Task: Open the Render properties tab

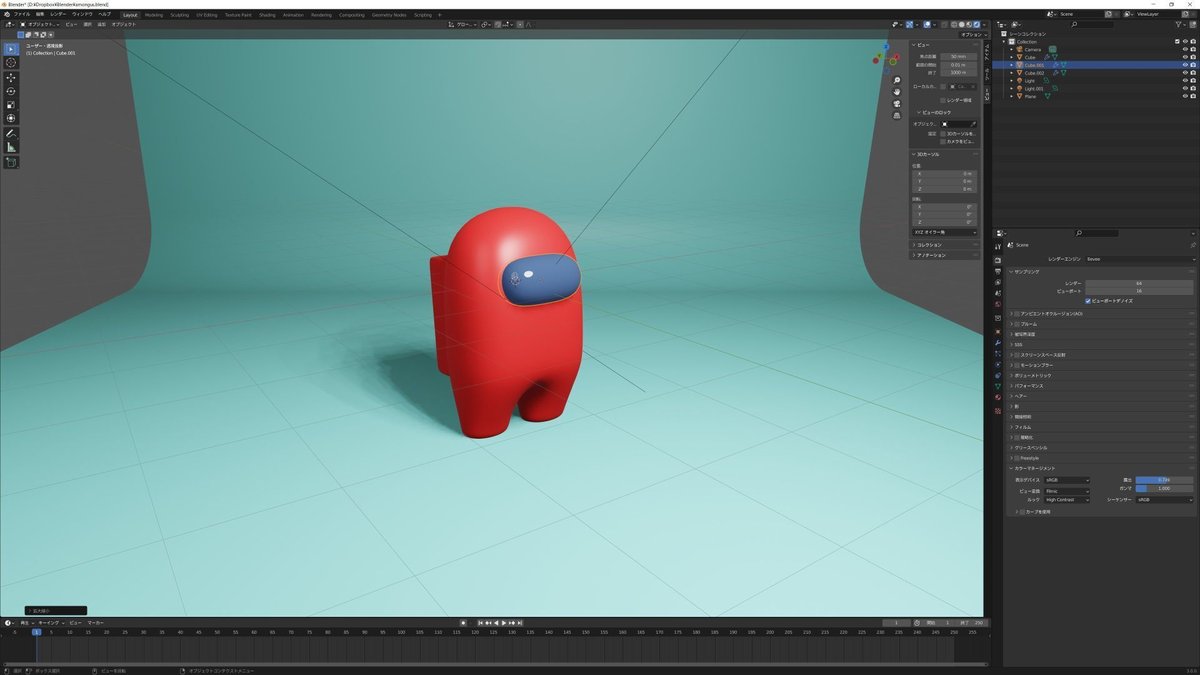Action: point(998,260)
